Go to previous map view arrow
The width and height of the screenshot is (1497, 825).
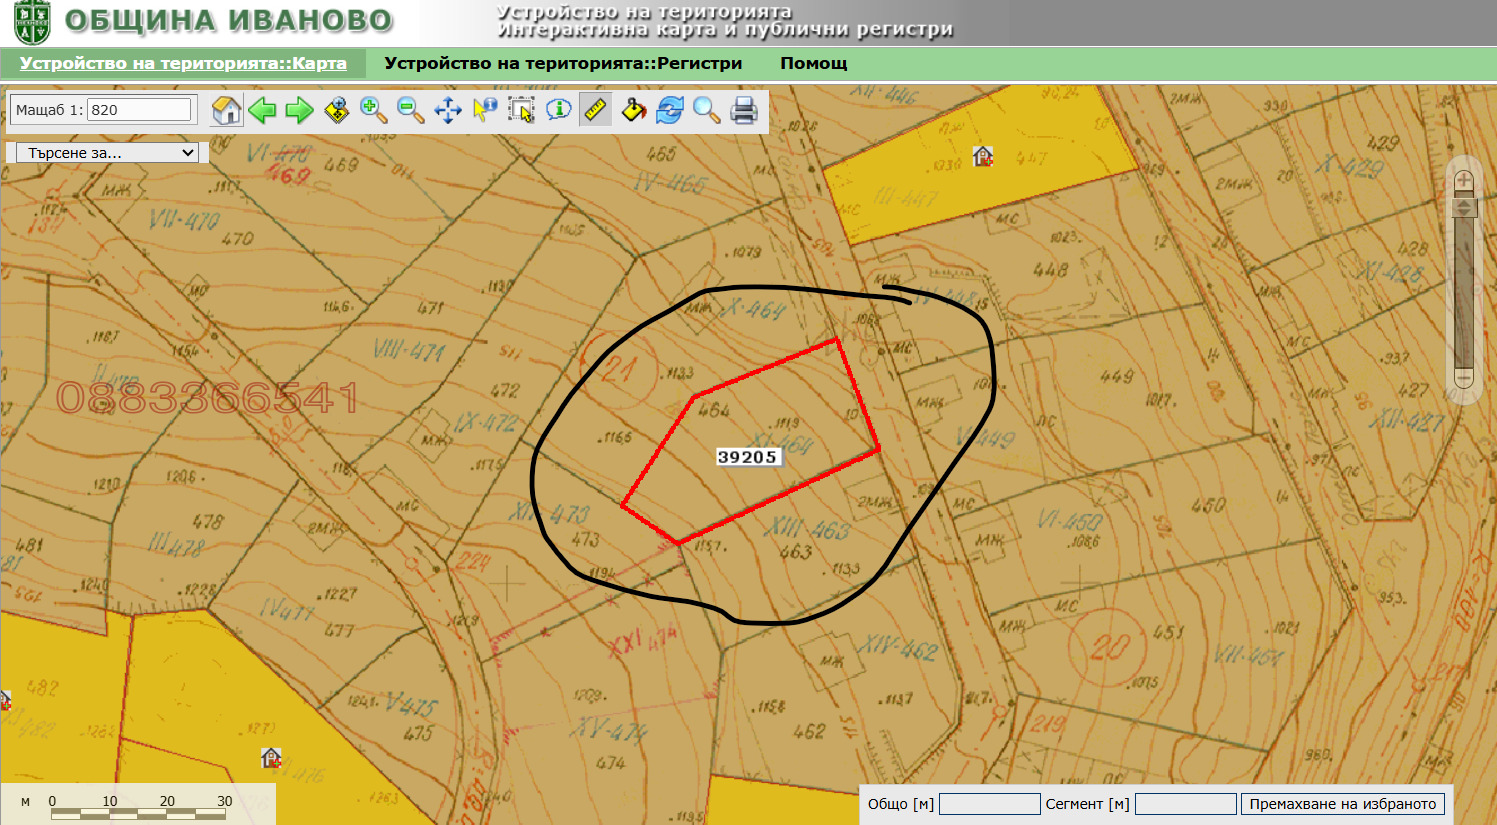tap(263, 110)
